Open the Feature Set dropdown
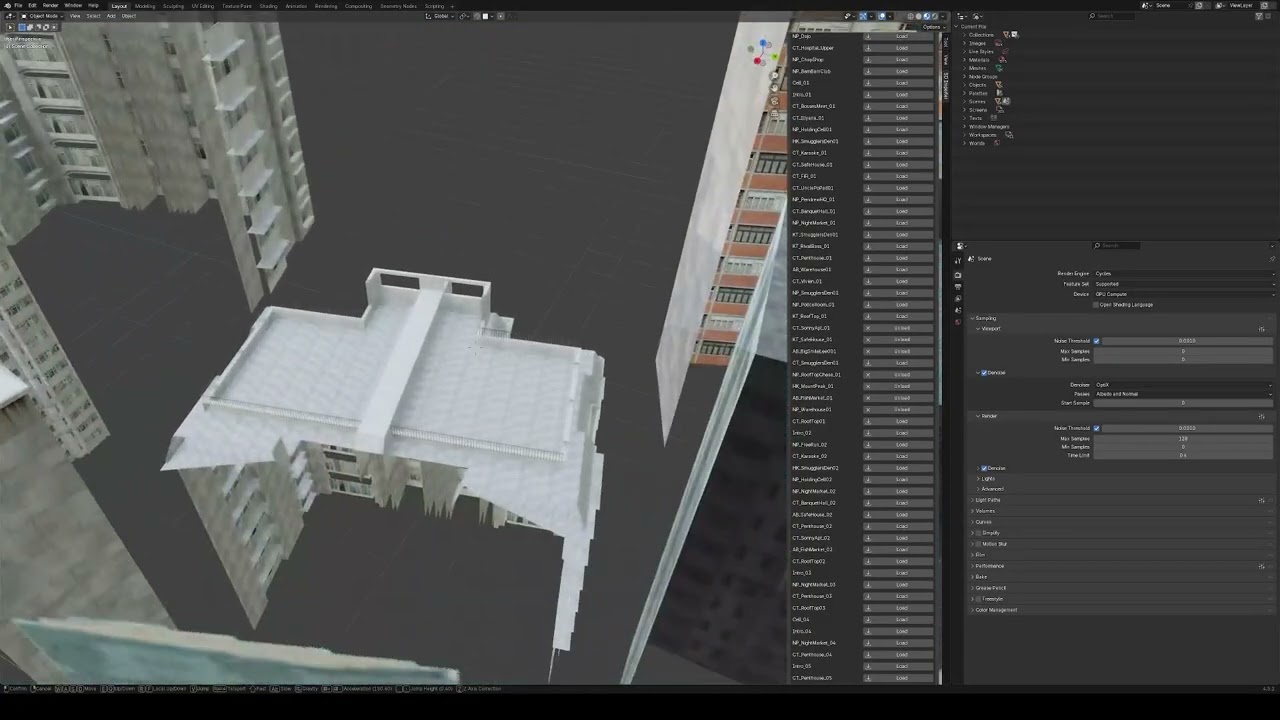Image resolution: width=1280 pixels, height=720 pixels. [x=1184, y=284]
